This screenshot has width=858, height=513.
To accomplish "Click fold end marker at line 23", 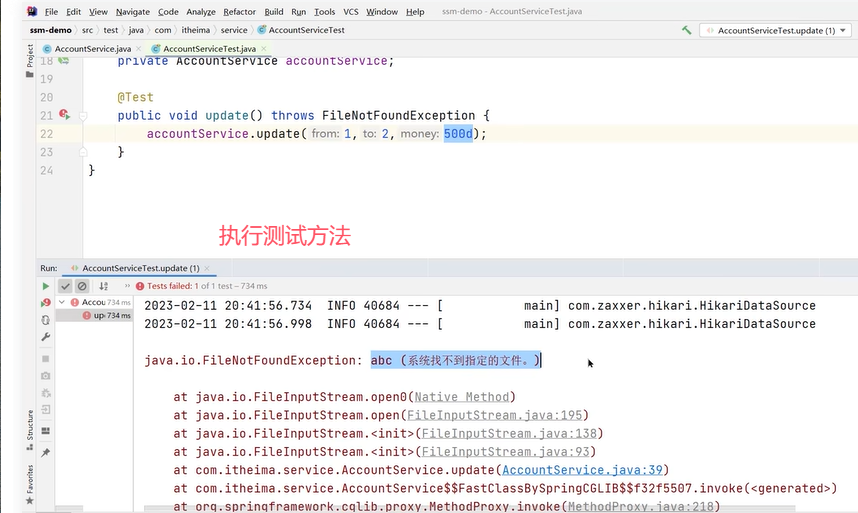I will 83,152.
